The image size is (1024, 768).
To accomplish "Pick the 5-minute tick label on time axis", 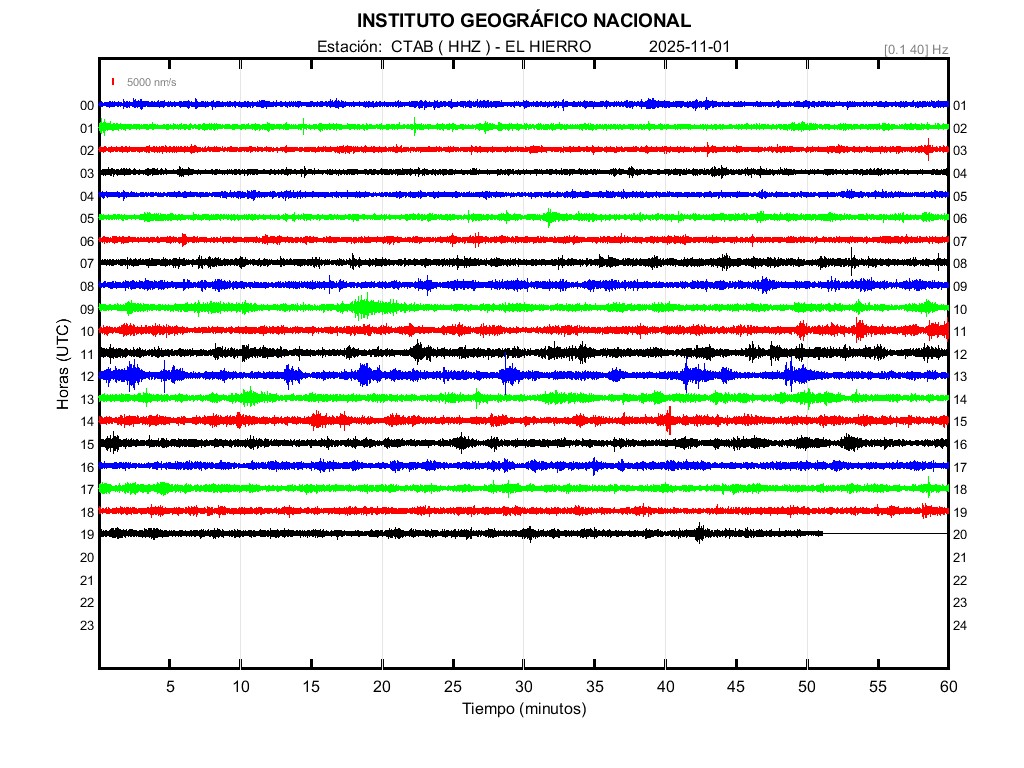I will coord(170,687).
